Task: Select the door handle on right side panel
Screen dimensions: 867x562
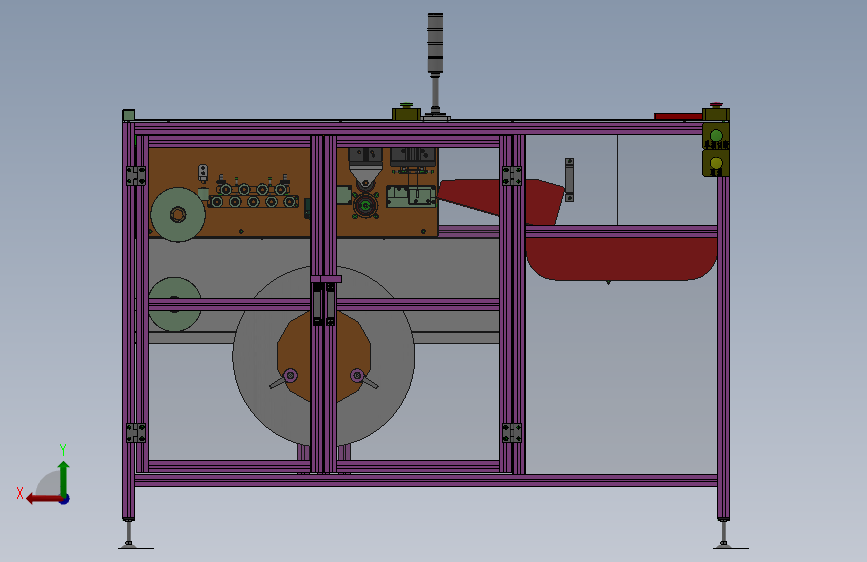Action: 569,180
